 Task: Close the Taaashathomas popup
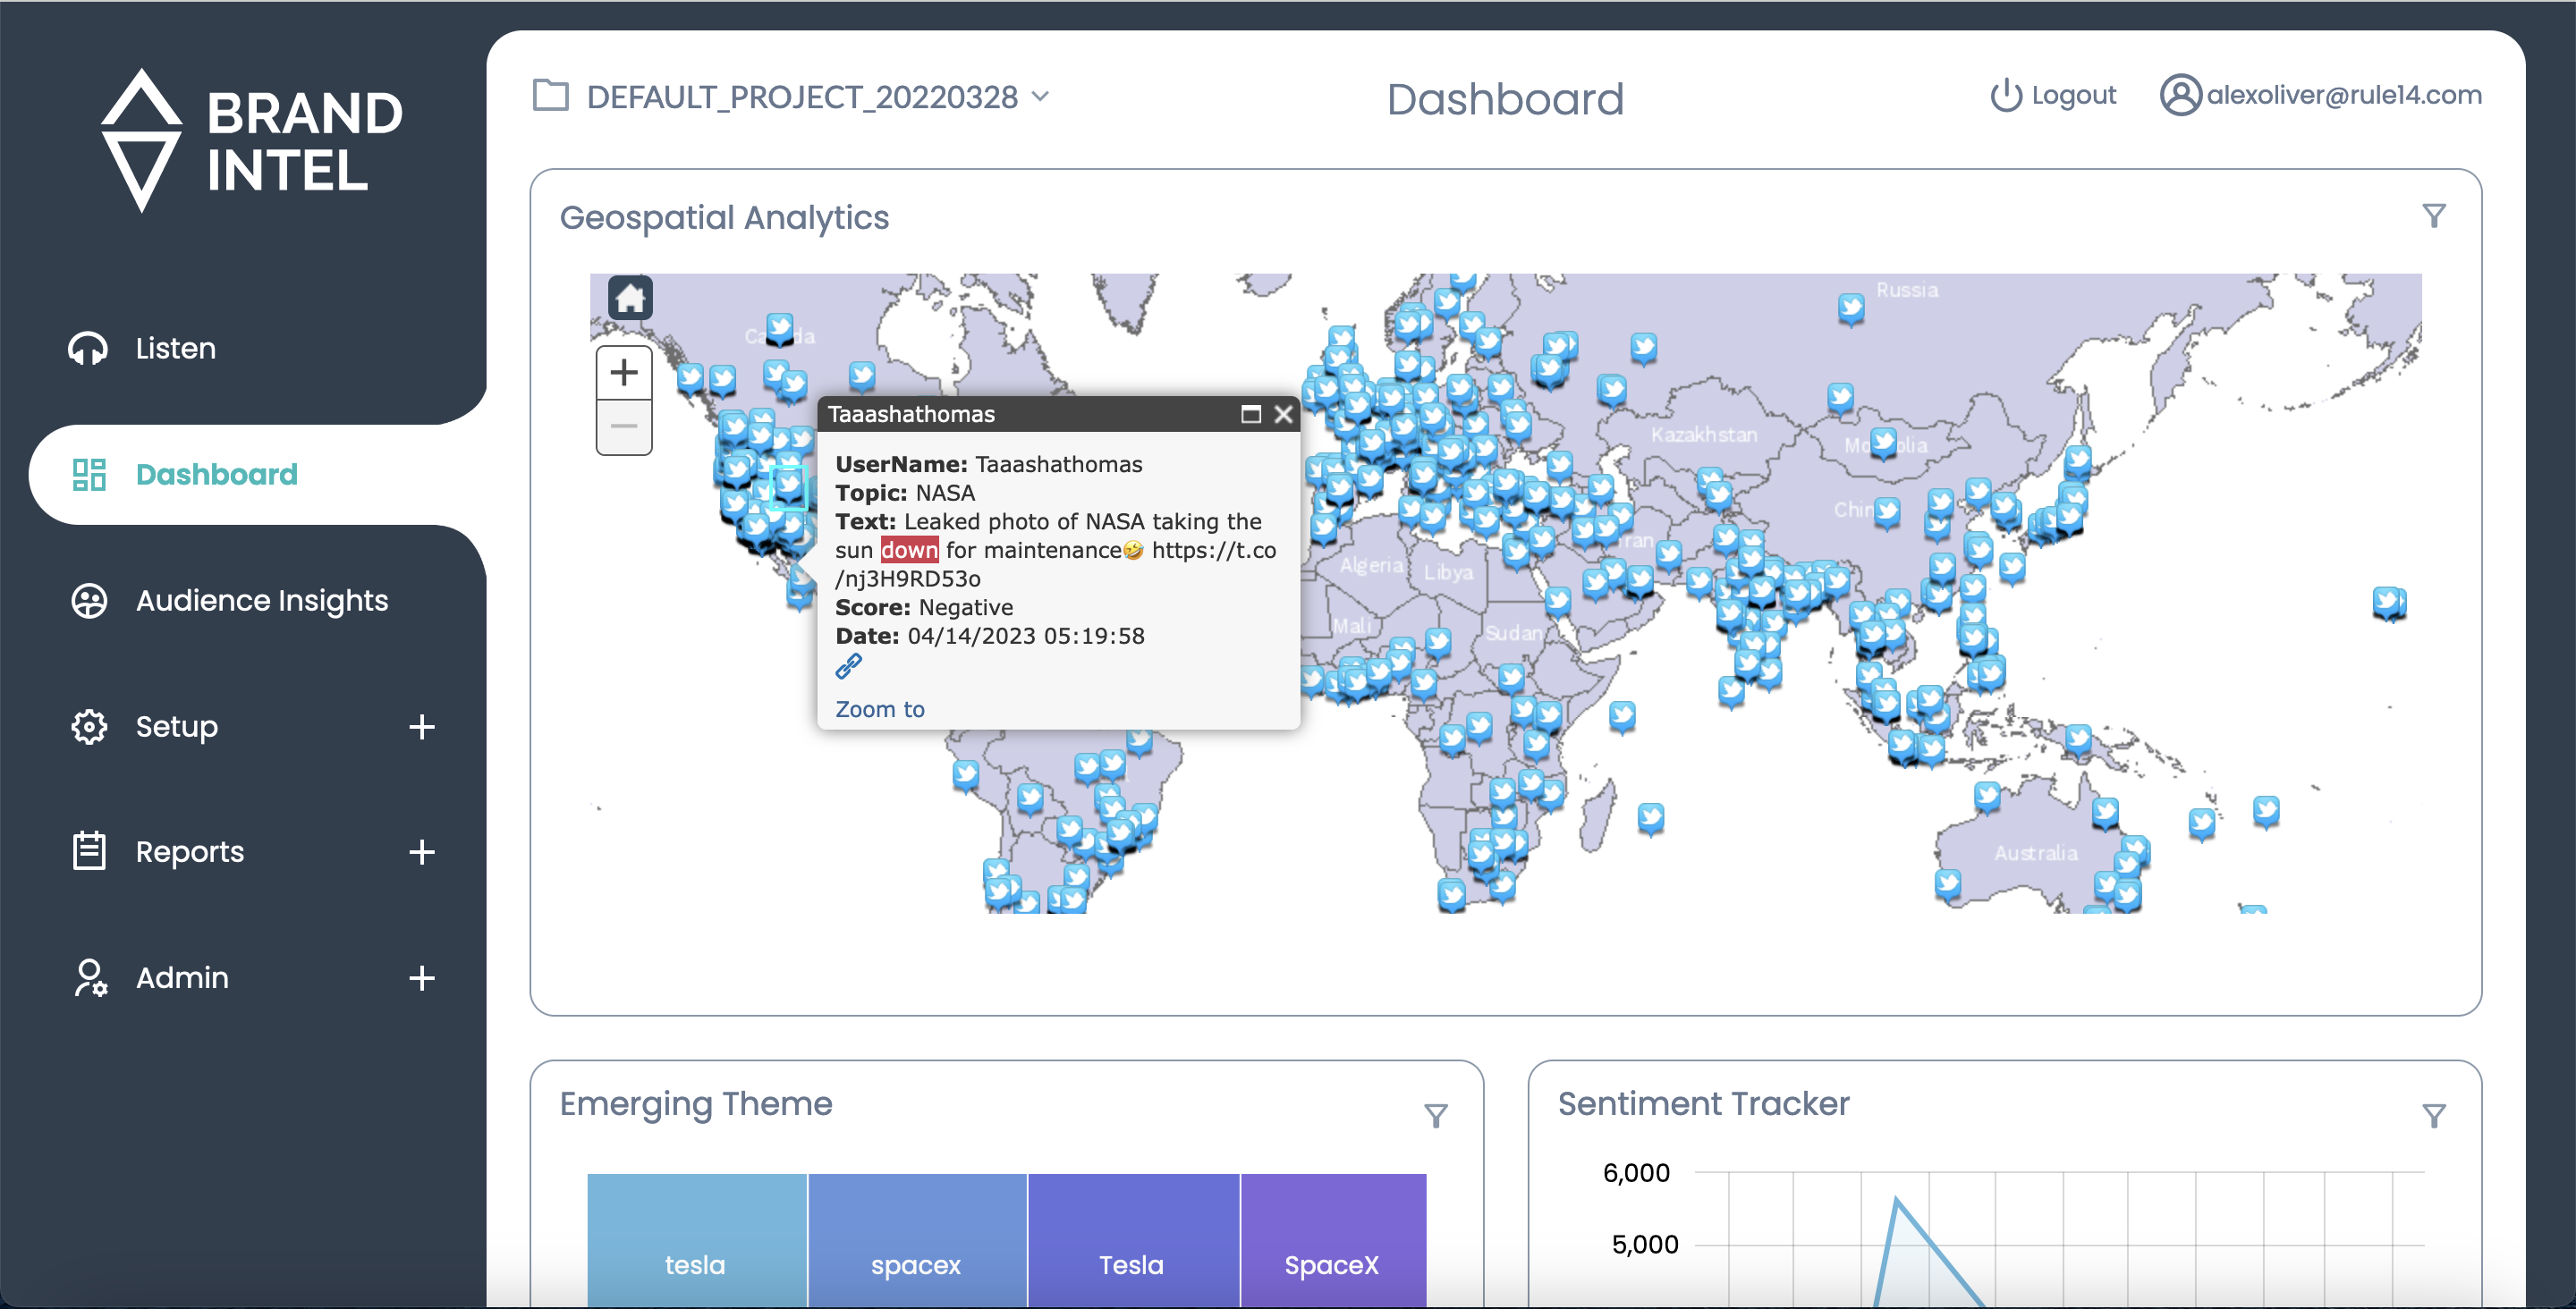click(x=1283, y=414)
